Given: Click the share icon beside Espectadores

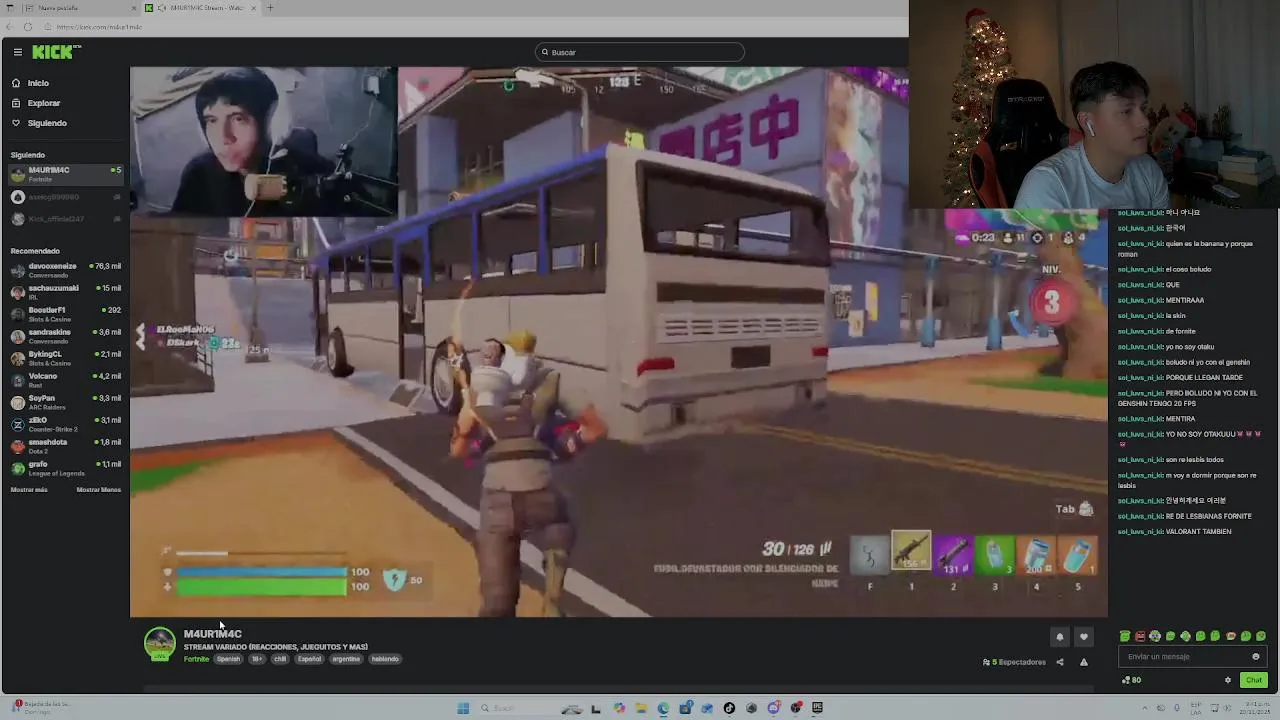Looking at the screenshot, I should [x=1060, y=662].
